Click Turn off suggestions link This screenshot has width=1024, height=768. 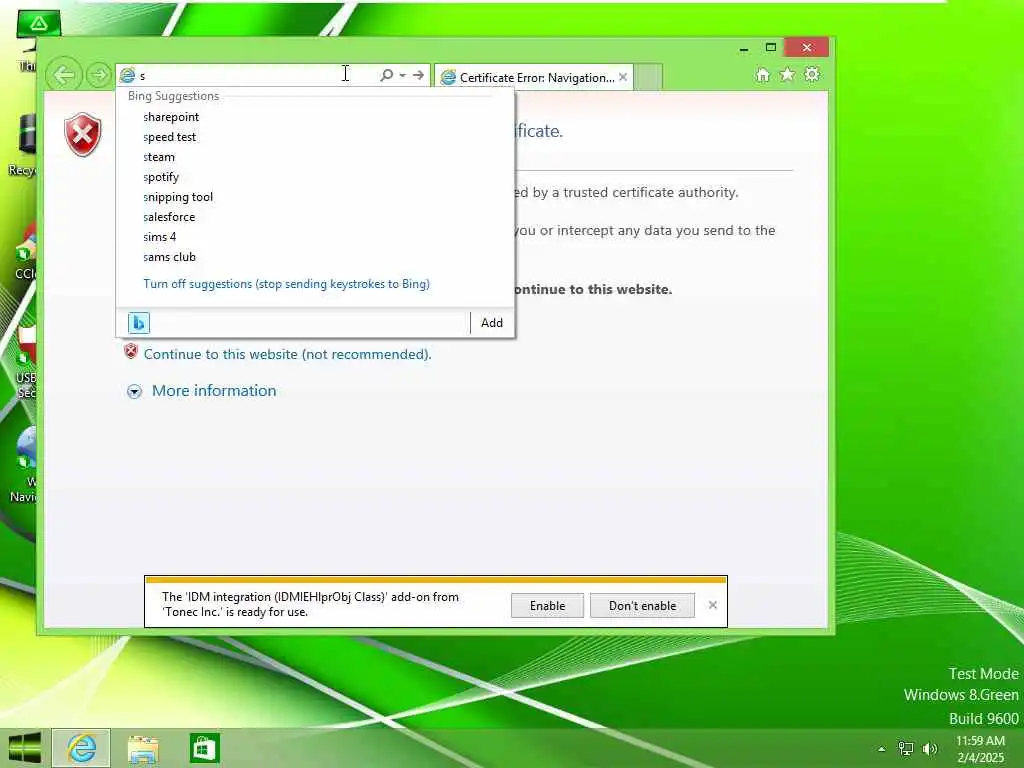(x=286, y=284)
